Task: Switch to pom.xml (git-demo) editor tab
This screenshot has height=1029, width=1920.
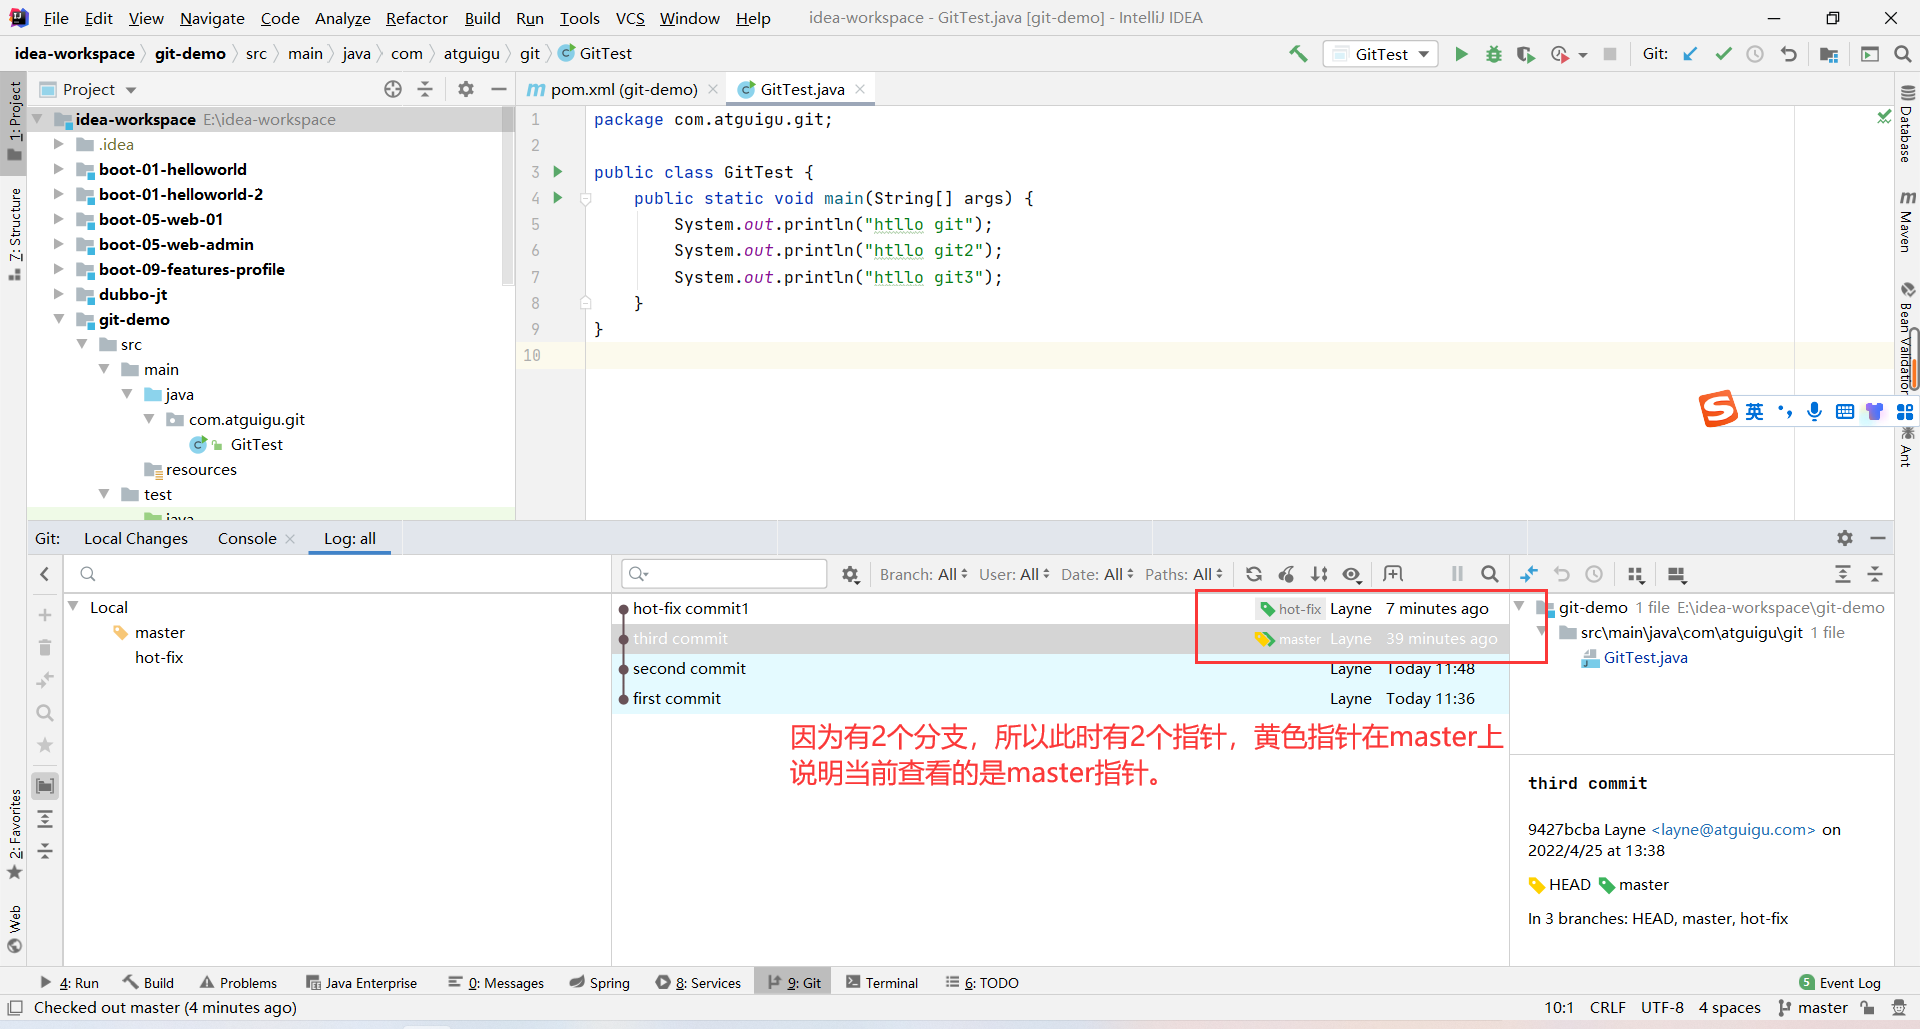Action: (x=623, y=89)
